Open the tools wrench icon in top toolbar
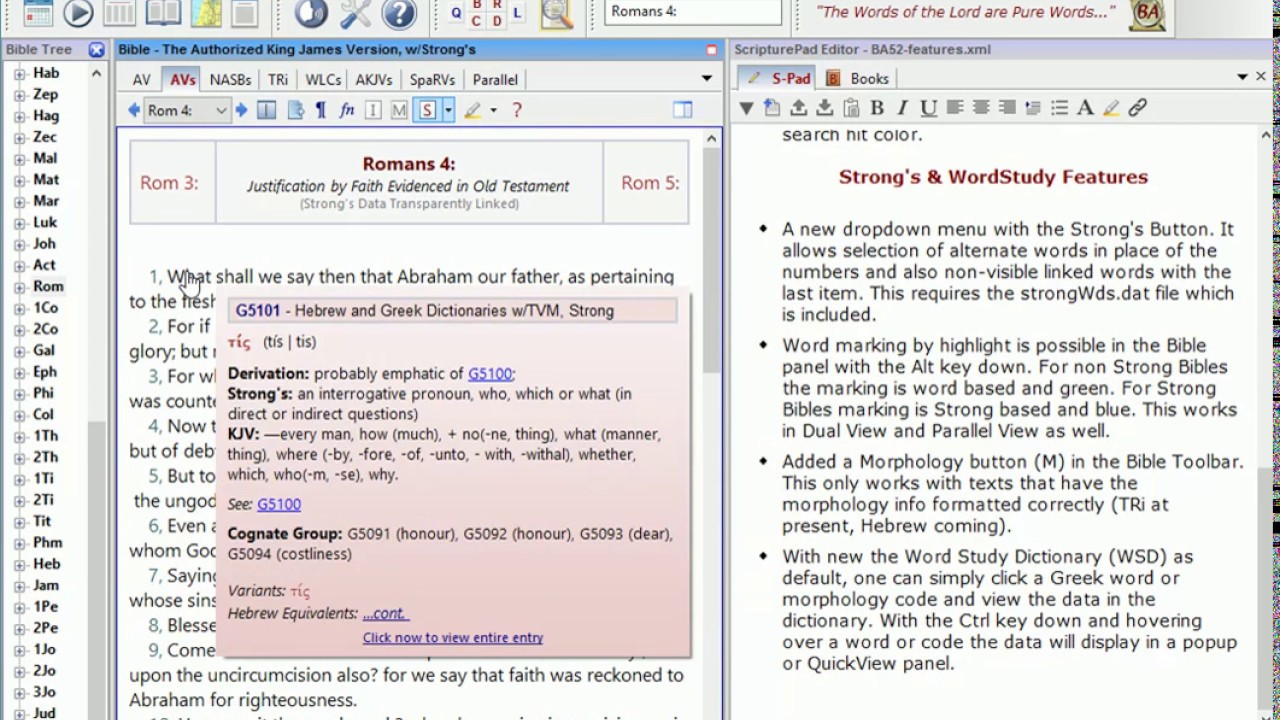The height and width of the screenshot is (720, 1280). click(x=355, y=13)
